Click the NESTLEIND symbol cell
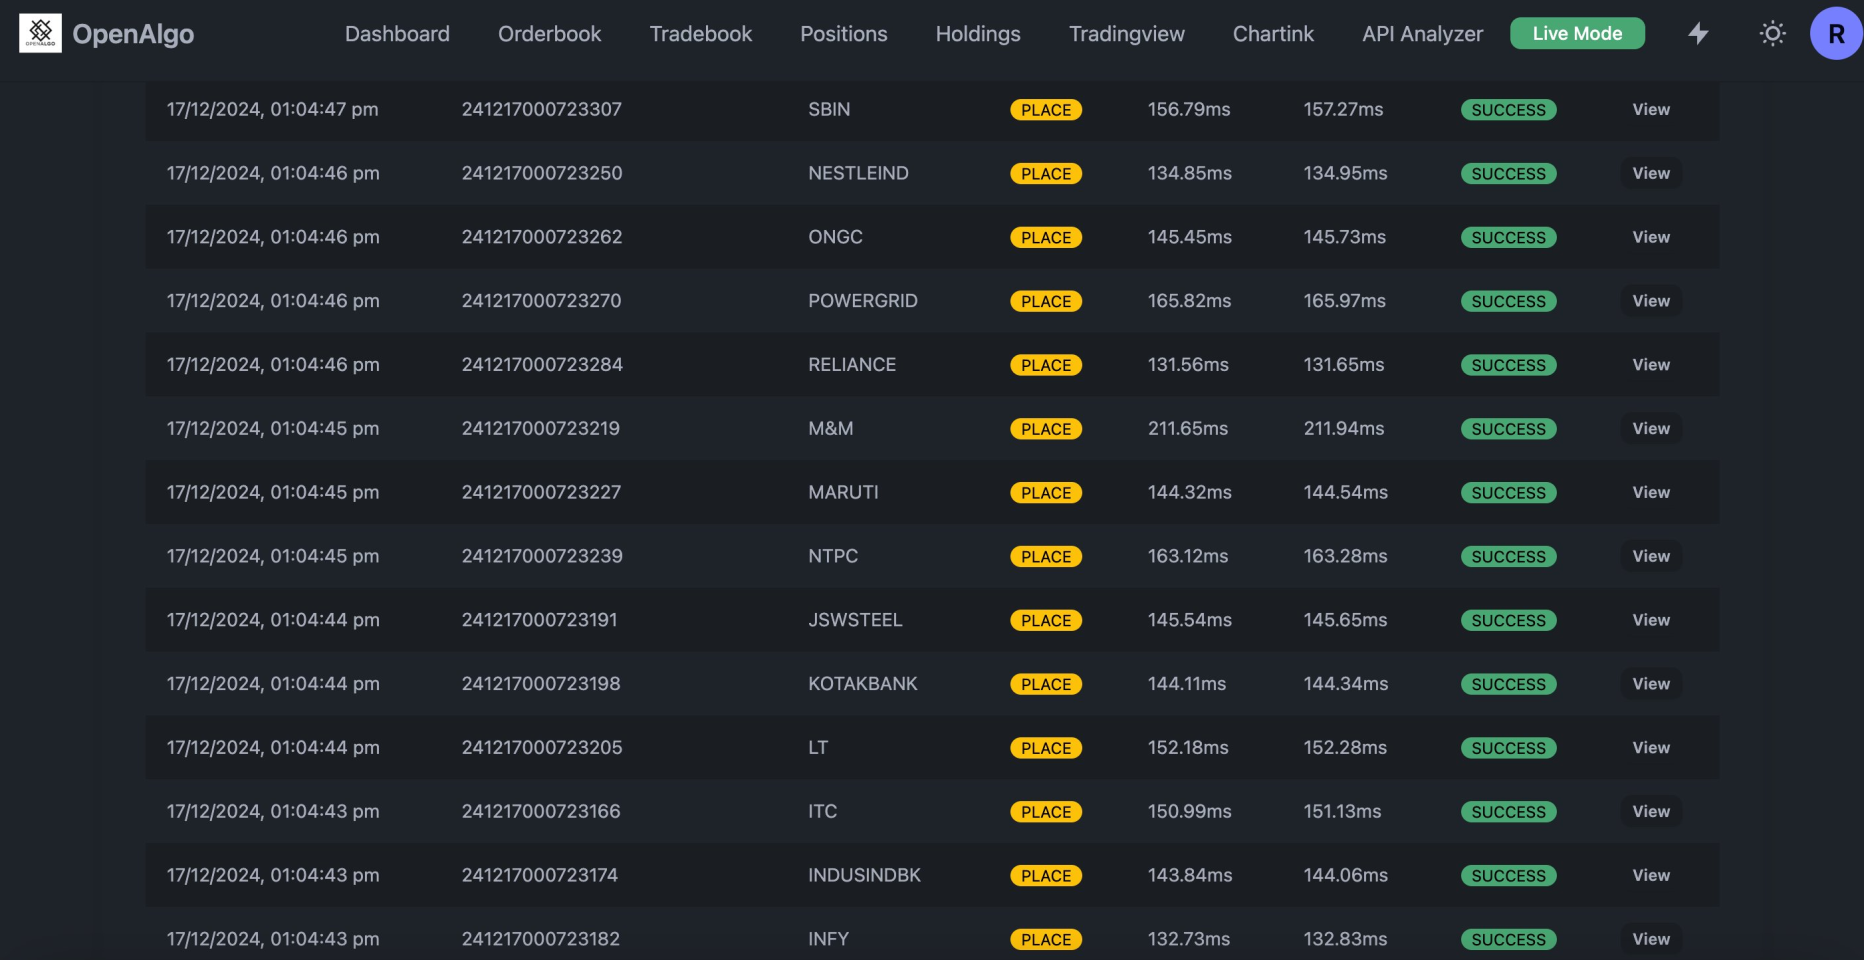1864x960 pixels. (858, 173)
